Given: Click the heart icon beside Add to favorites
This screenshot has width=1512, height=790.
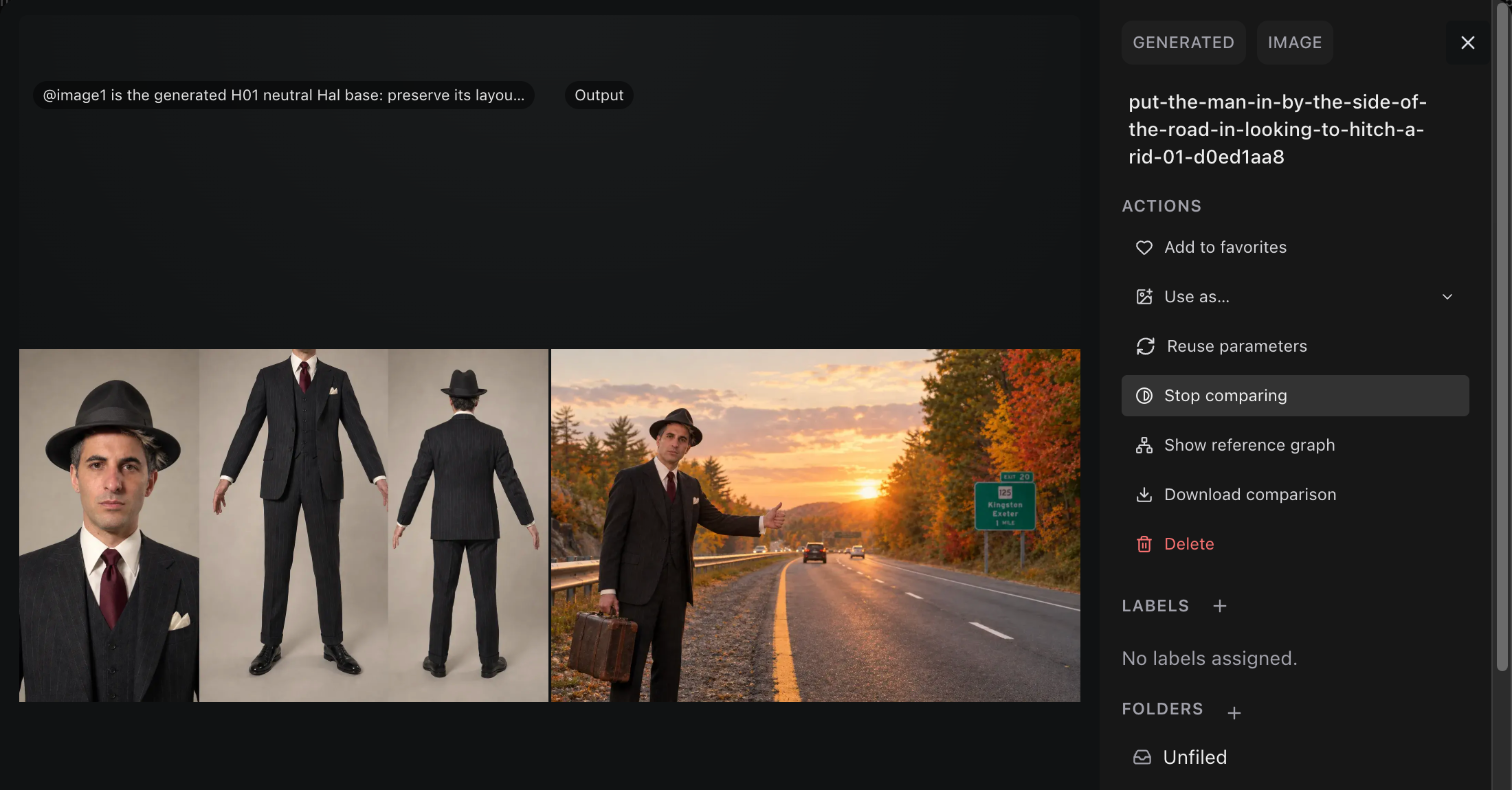Looking at the screenshot, I should pos(1144,247).
